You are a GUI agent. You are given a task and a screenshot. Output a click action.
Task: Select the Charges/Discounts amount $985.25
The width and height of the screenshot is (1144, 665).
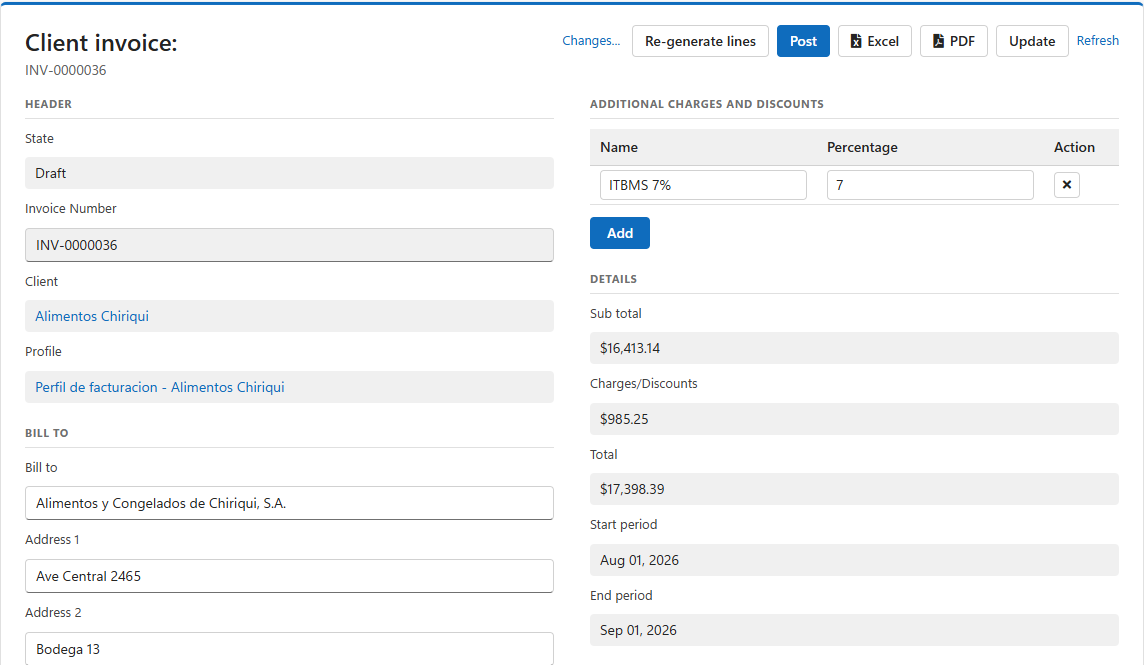[x=854, y=419]
